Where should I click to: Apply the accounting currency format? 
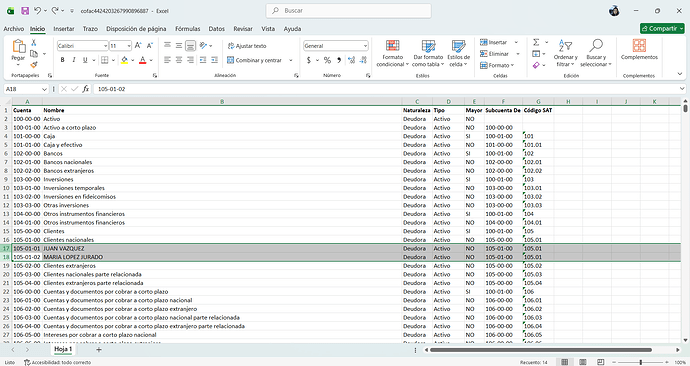[x=308, y=60]
